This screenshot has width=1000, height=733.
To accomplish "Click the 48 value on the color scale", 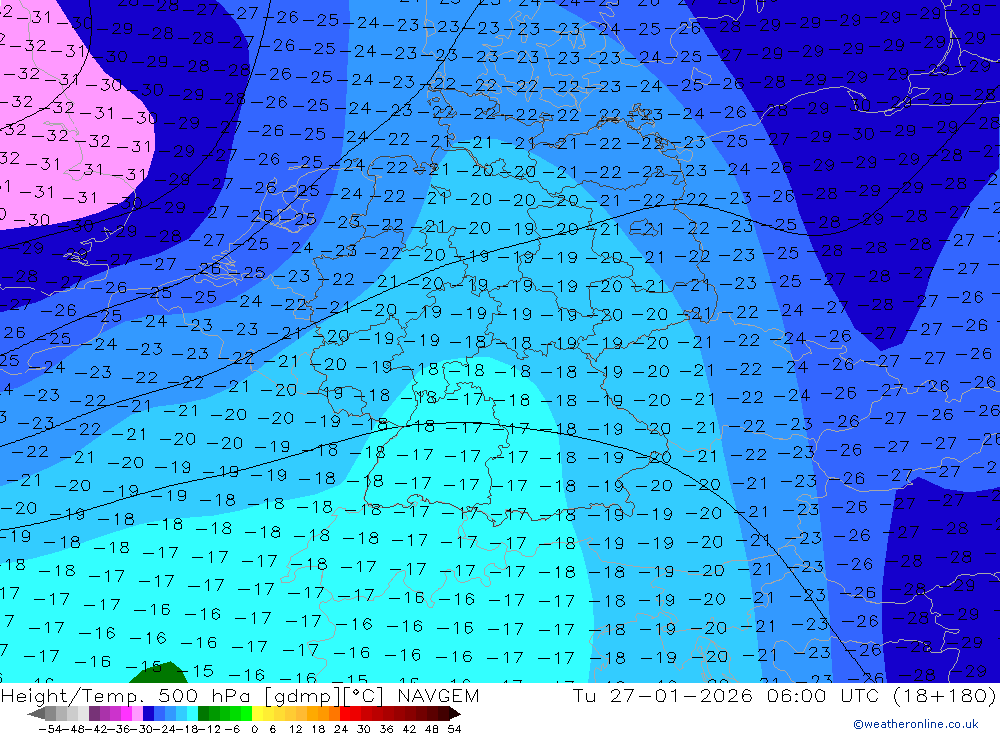I will (x=432, y=729).
